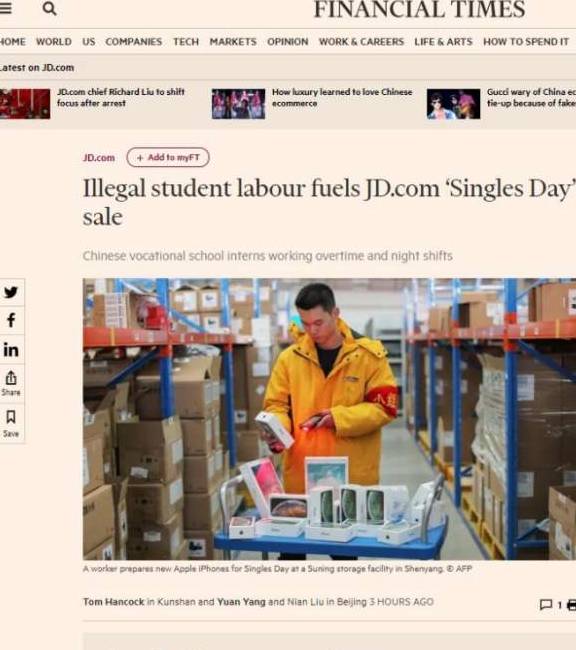
Task: Open comments speech bubble icon
Action: pos(546,605)
